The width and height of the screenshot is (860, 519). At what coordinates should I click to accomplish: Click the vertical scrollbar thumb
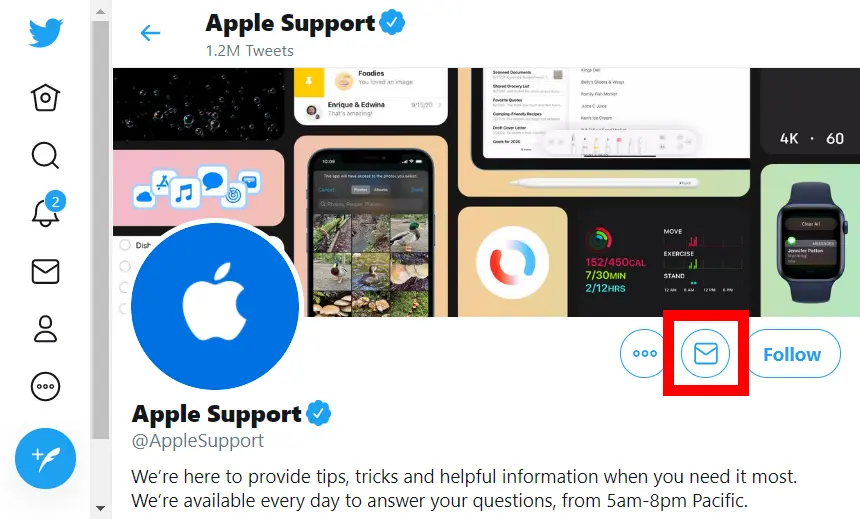click(100, 230)
